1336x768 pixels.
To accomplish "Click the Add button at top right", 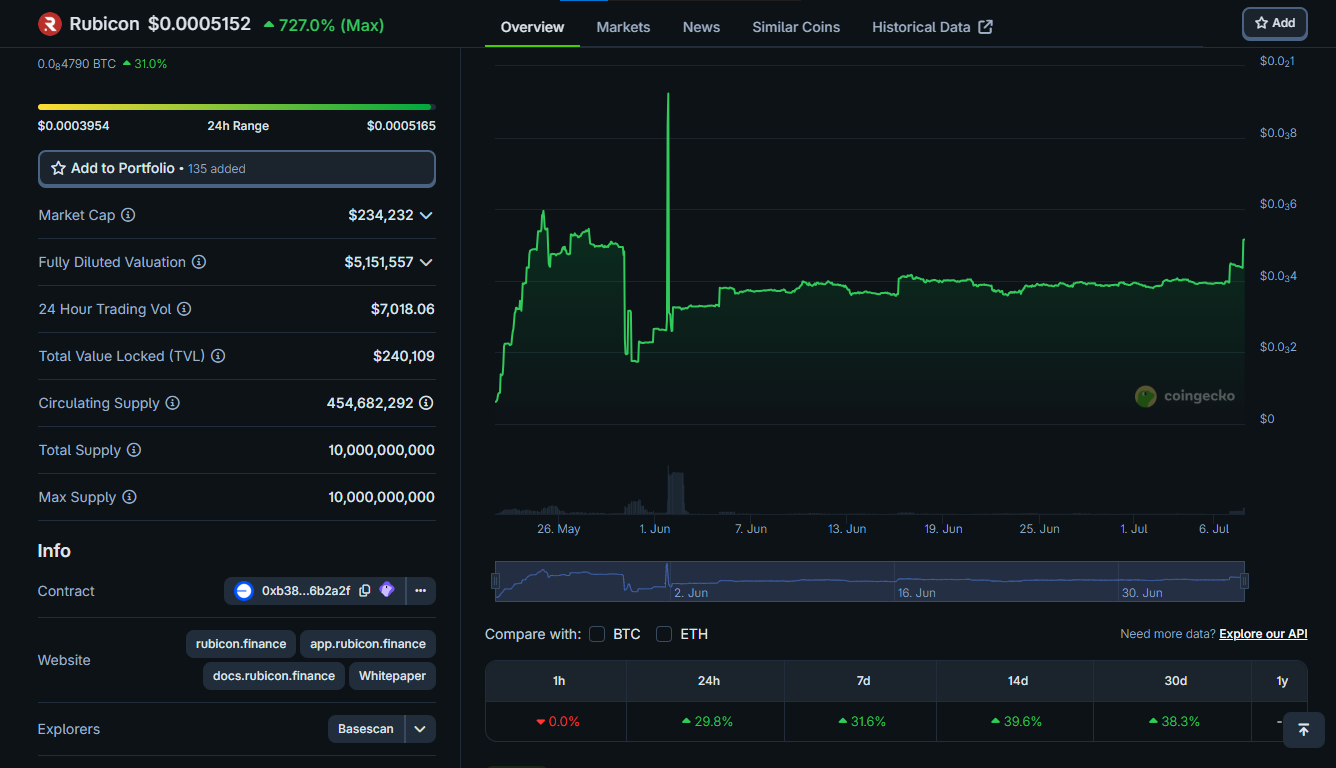I will click(1275, 23).
